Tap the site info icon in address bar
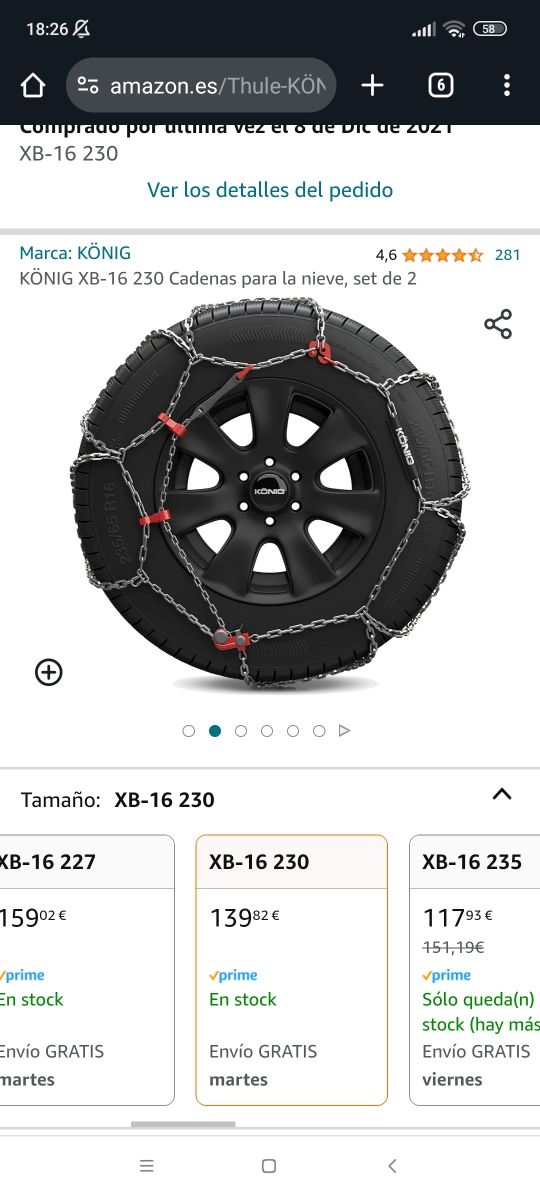This screenshot has height=1200, width=540. pyautogui.click(x=88, y=85)
